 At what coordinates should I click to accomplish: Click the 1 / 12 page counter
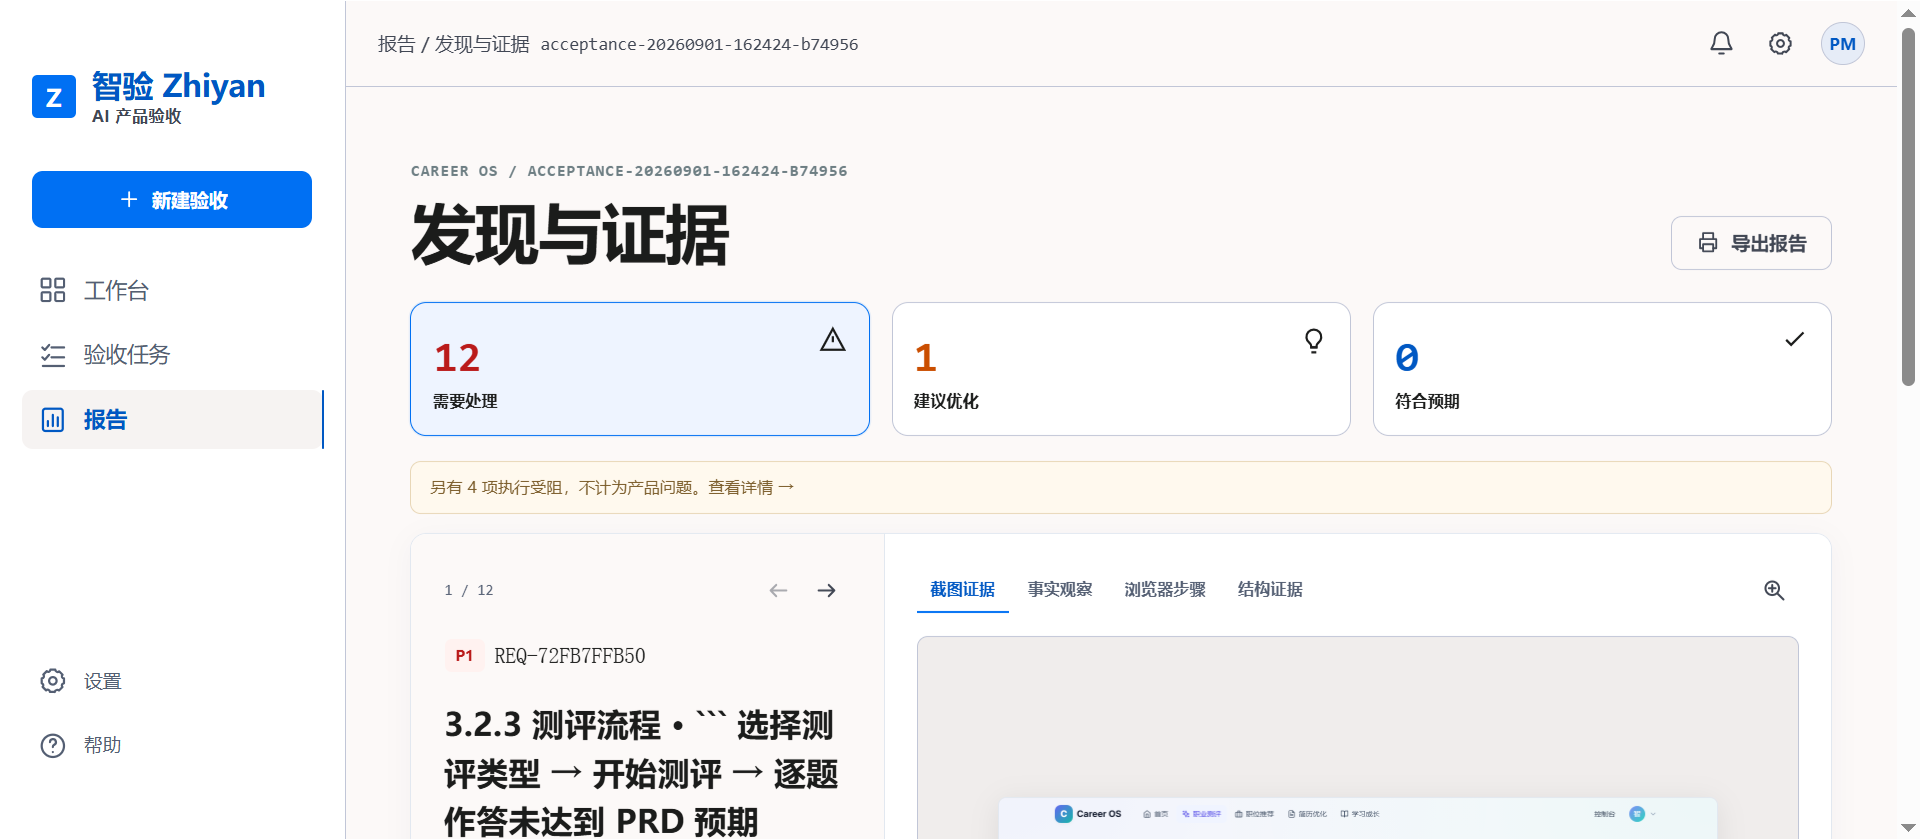469,590
